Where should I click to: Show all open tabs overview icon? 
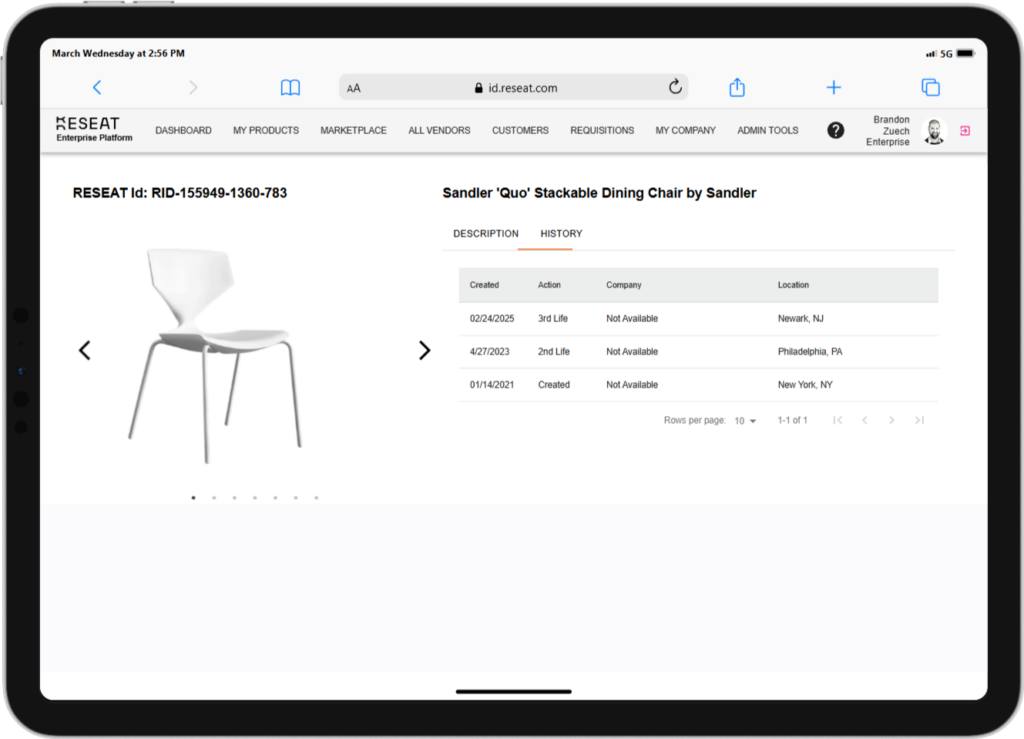tap(930, 88)
